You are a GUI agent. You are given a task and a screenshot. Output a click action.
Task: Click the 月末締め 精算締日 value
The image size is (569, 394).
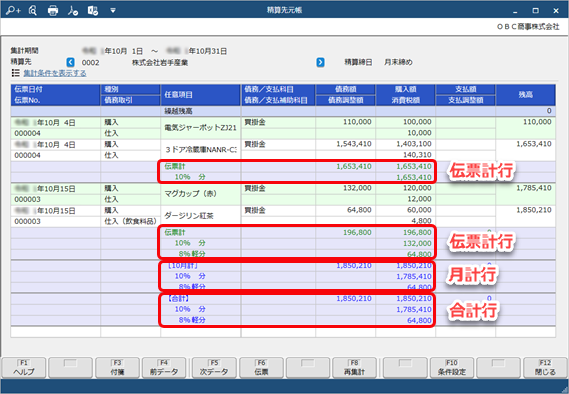tap(398, 62)
